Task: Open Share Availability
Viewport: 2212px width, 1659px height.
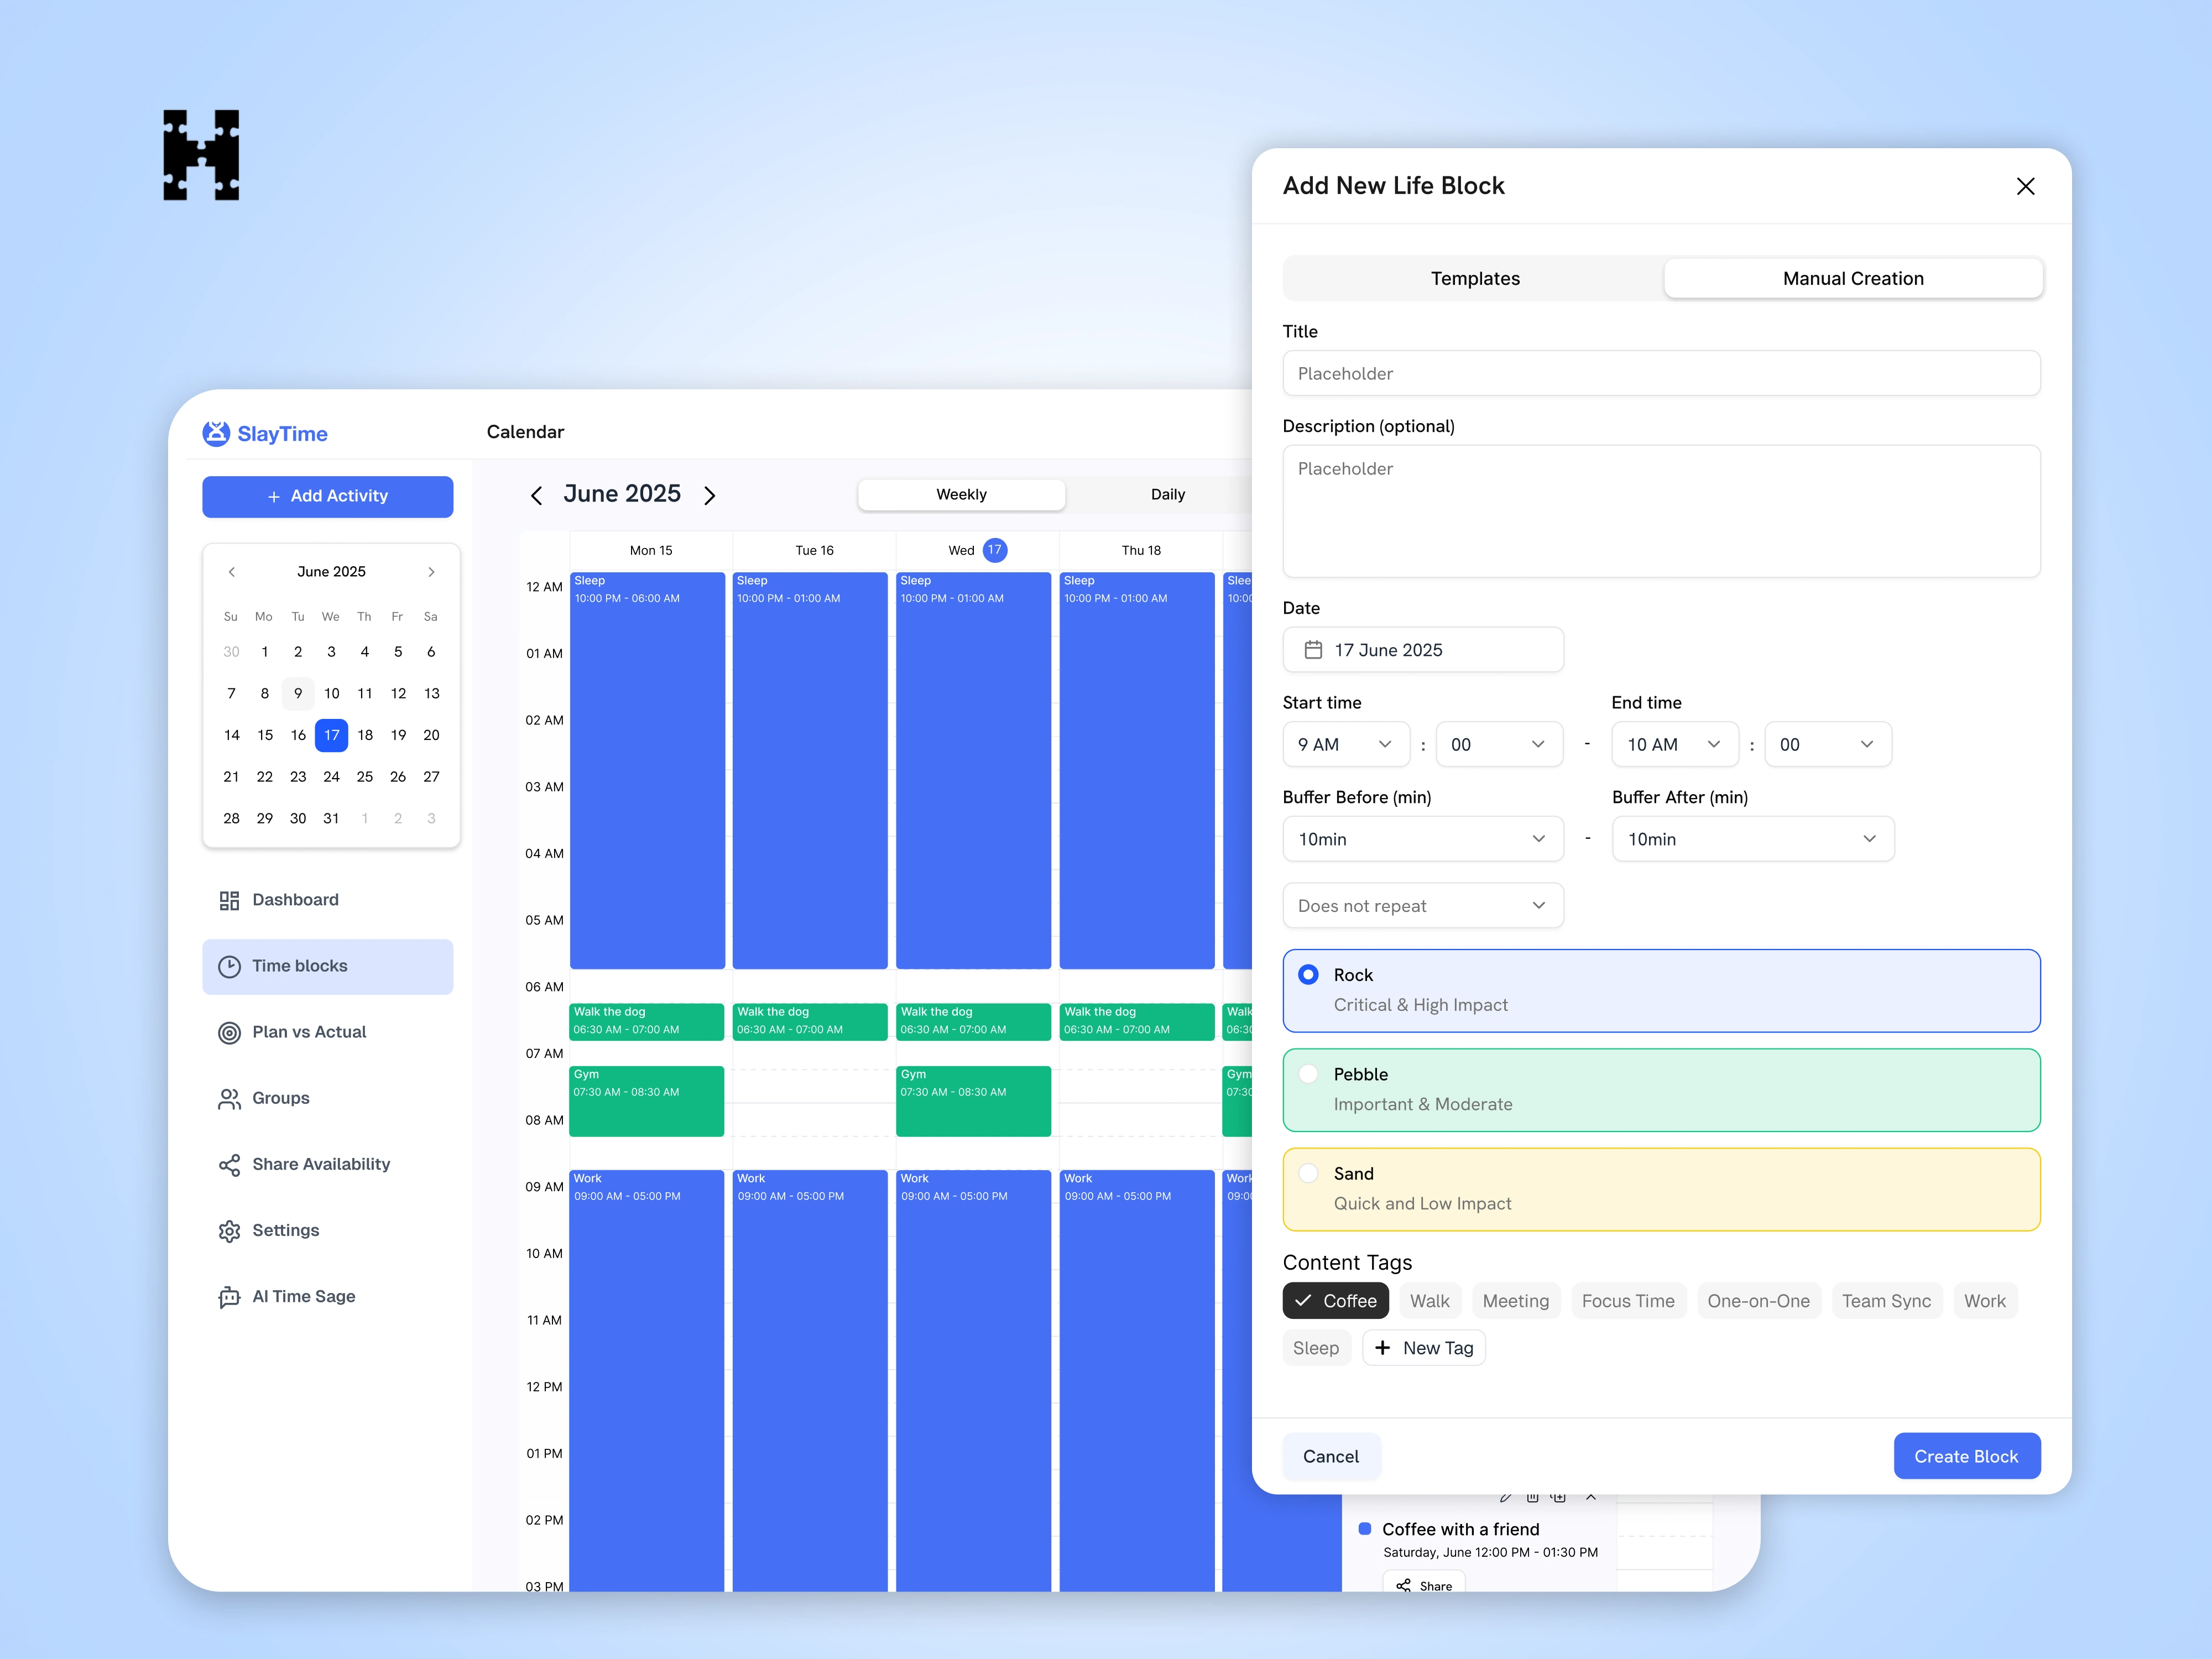Action: [x=321, y=1164]
